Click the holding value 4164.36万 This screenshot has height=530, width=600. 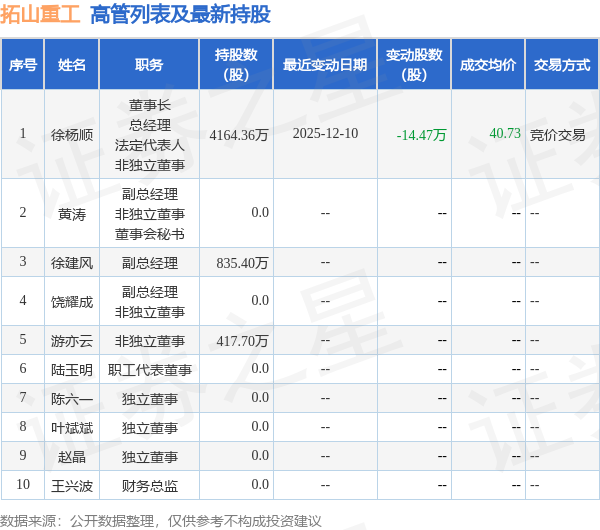tap(239, 135)
